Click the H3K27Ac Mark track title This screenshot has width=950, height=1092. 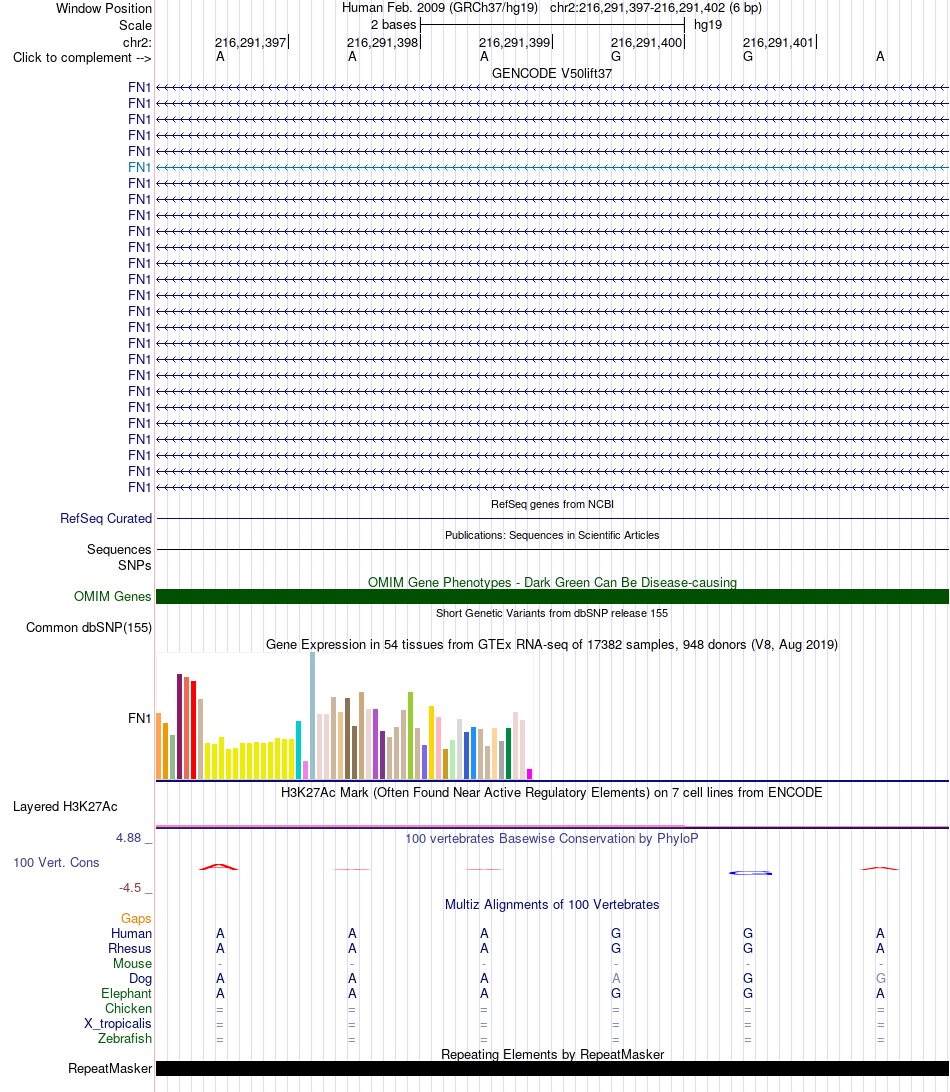pyautogui.click(x=552, y=793)
